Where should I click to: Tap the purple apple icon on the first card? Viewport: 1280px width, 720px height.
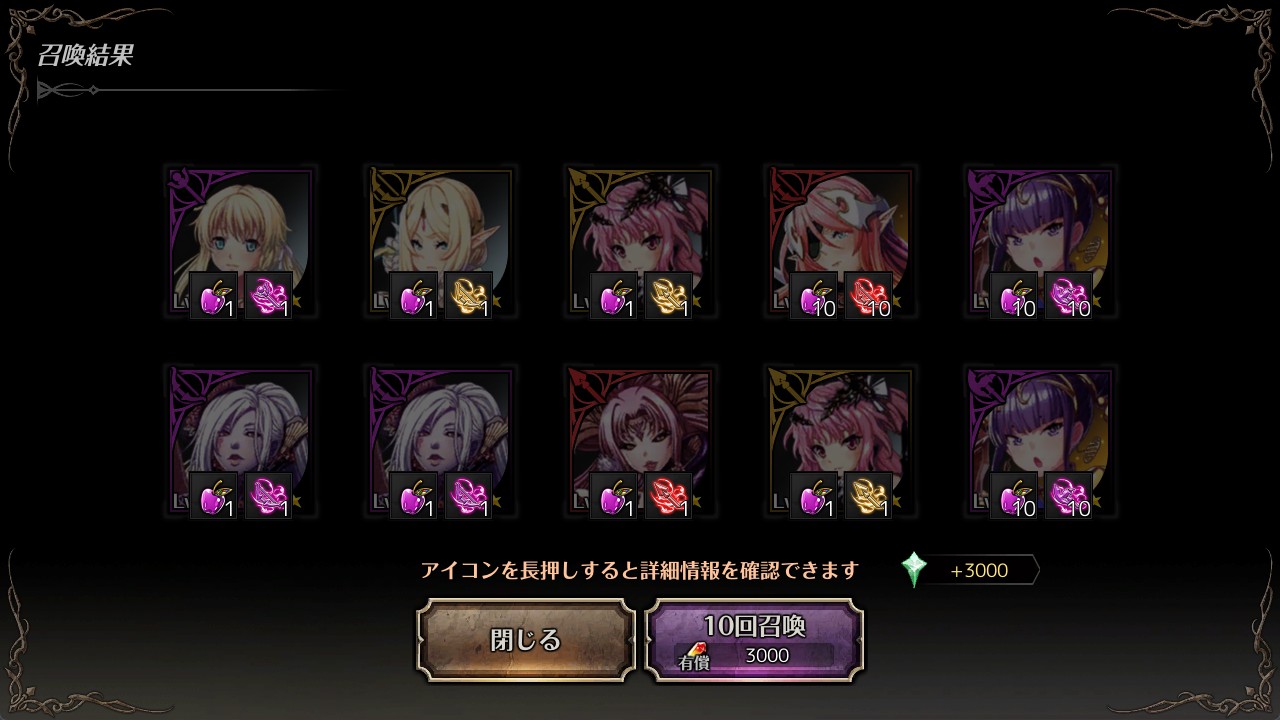click(x=214, y=296)
